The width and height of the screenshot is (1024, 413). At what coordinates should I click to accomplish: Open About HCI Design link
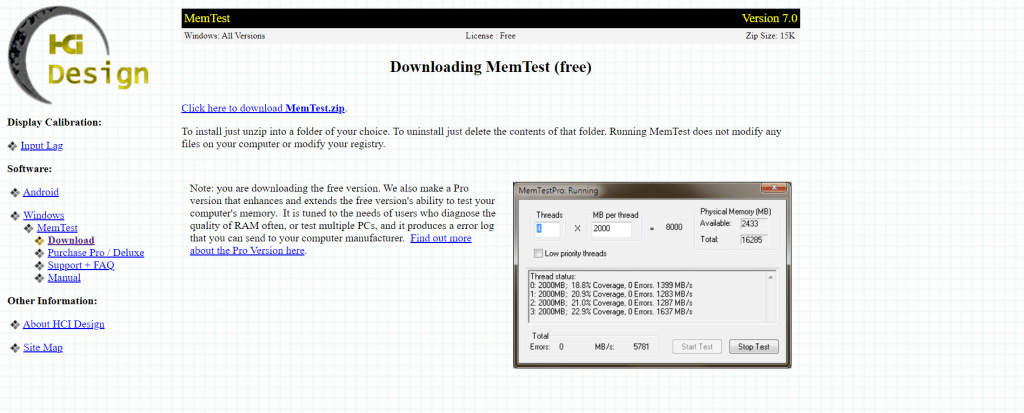point(63,324)
